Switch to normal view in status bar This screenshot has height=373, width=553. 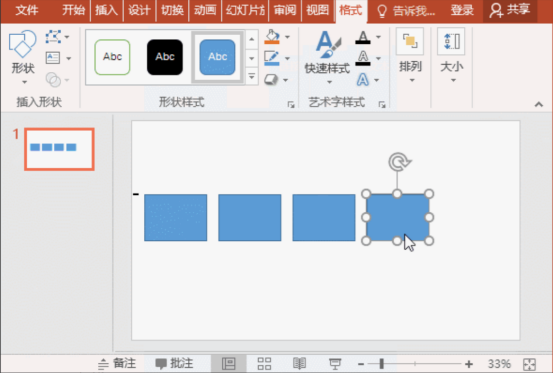229,363
